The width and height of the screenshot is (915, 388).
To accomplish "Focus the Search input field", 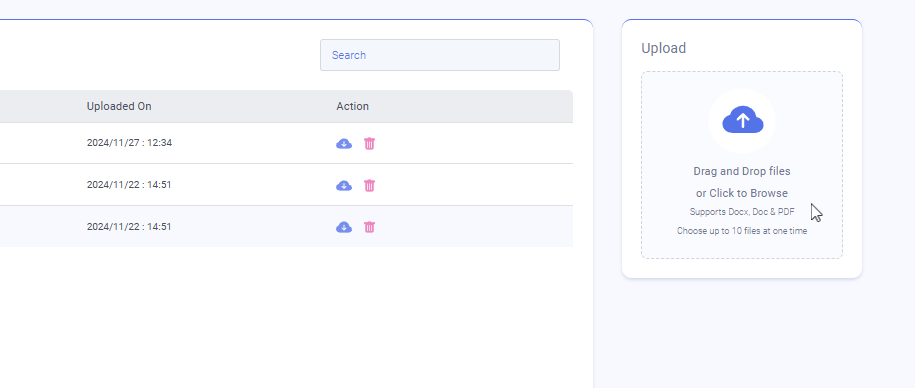I will [x=440, y=55].
